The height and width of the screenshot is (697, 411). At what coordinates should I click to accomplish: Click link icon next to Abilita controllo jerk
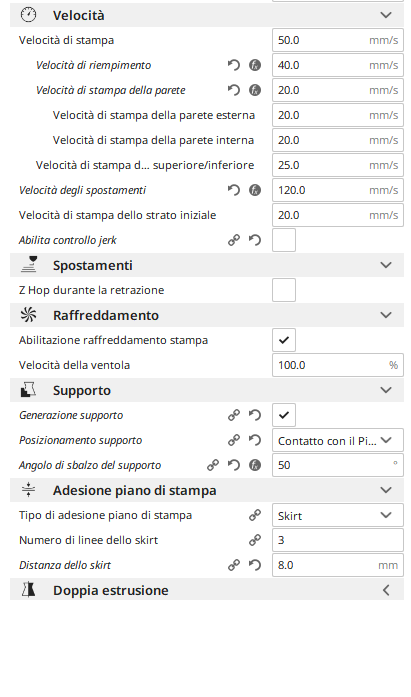pos(234,240)
